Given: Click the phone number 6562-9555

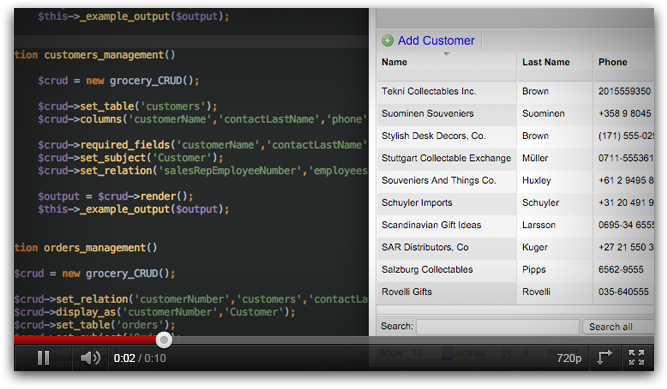Looking at the screenshot, I should 621,269.
